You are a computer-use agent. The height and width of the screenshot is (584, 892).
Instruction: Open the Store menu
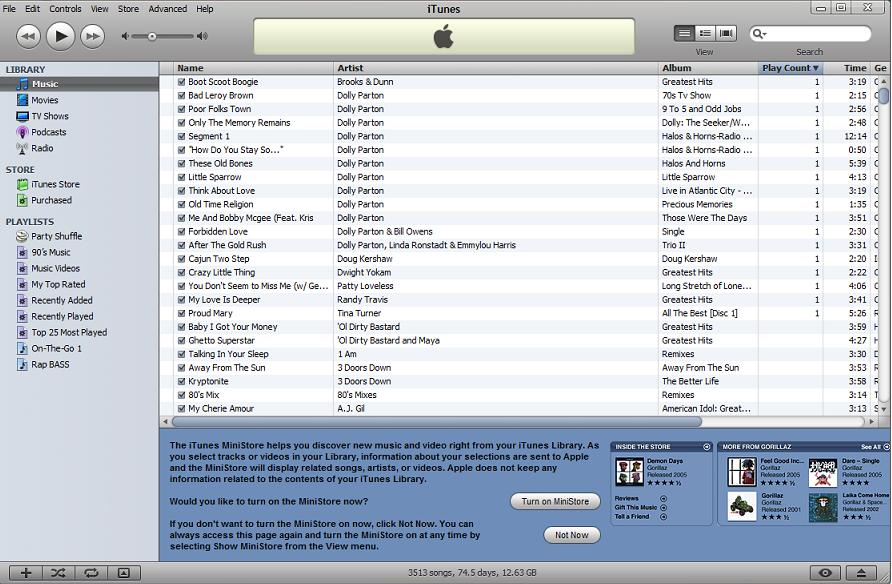(x=128, y=9)
